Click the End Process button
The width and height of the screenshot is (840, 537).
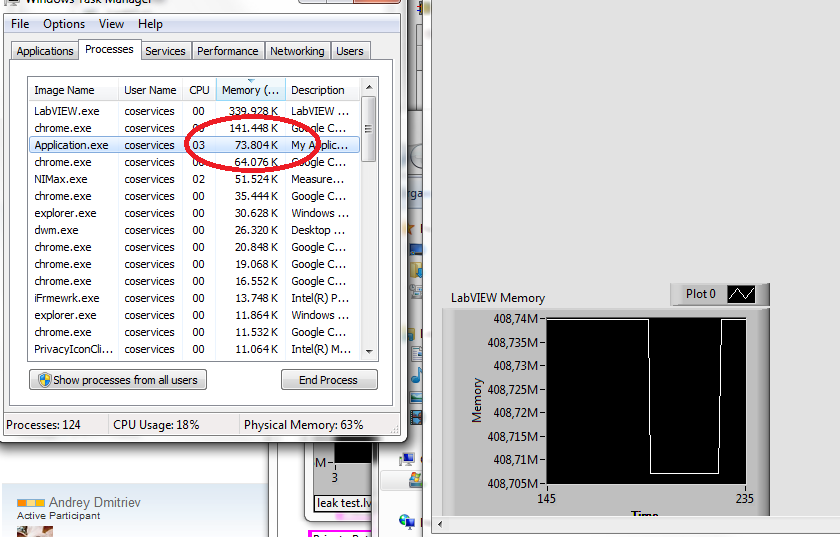click(329, 380)
